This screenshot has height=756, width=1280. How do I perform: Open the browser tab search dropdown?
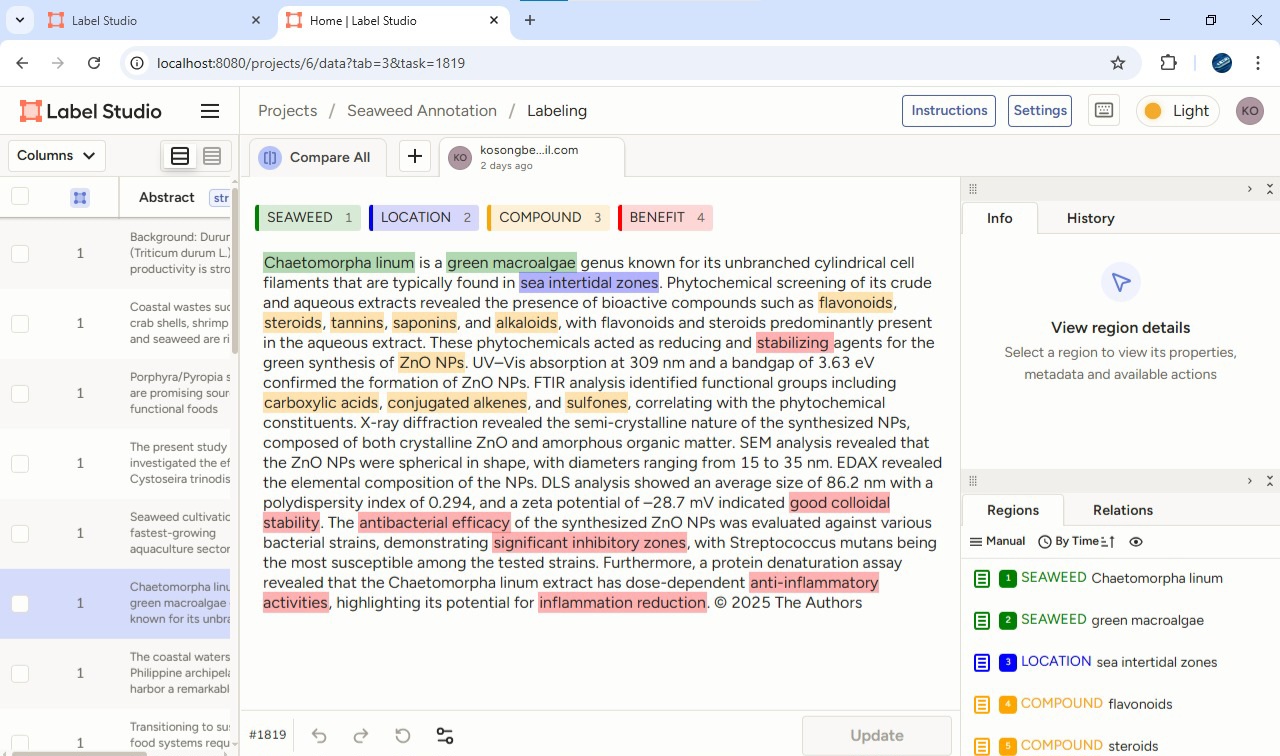19,20
